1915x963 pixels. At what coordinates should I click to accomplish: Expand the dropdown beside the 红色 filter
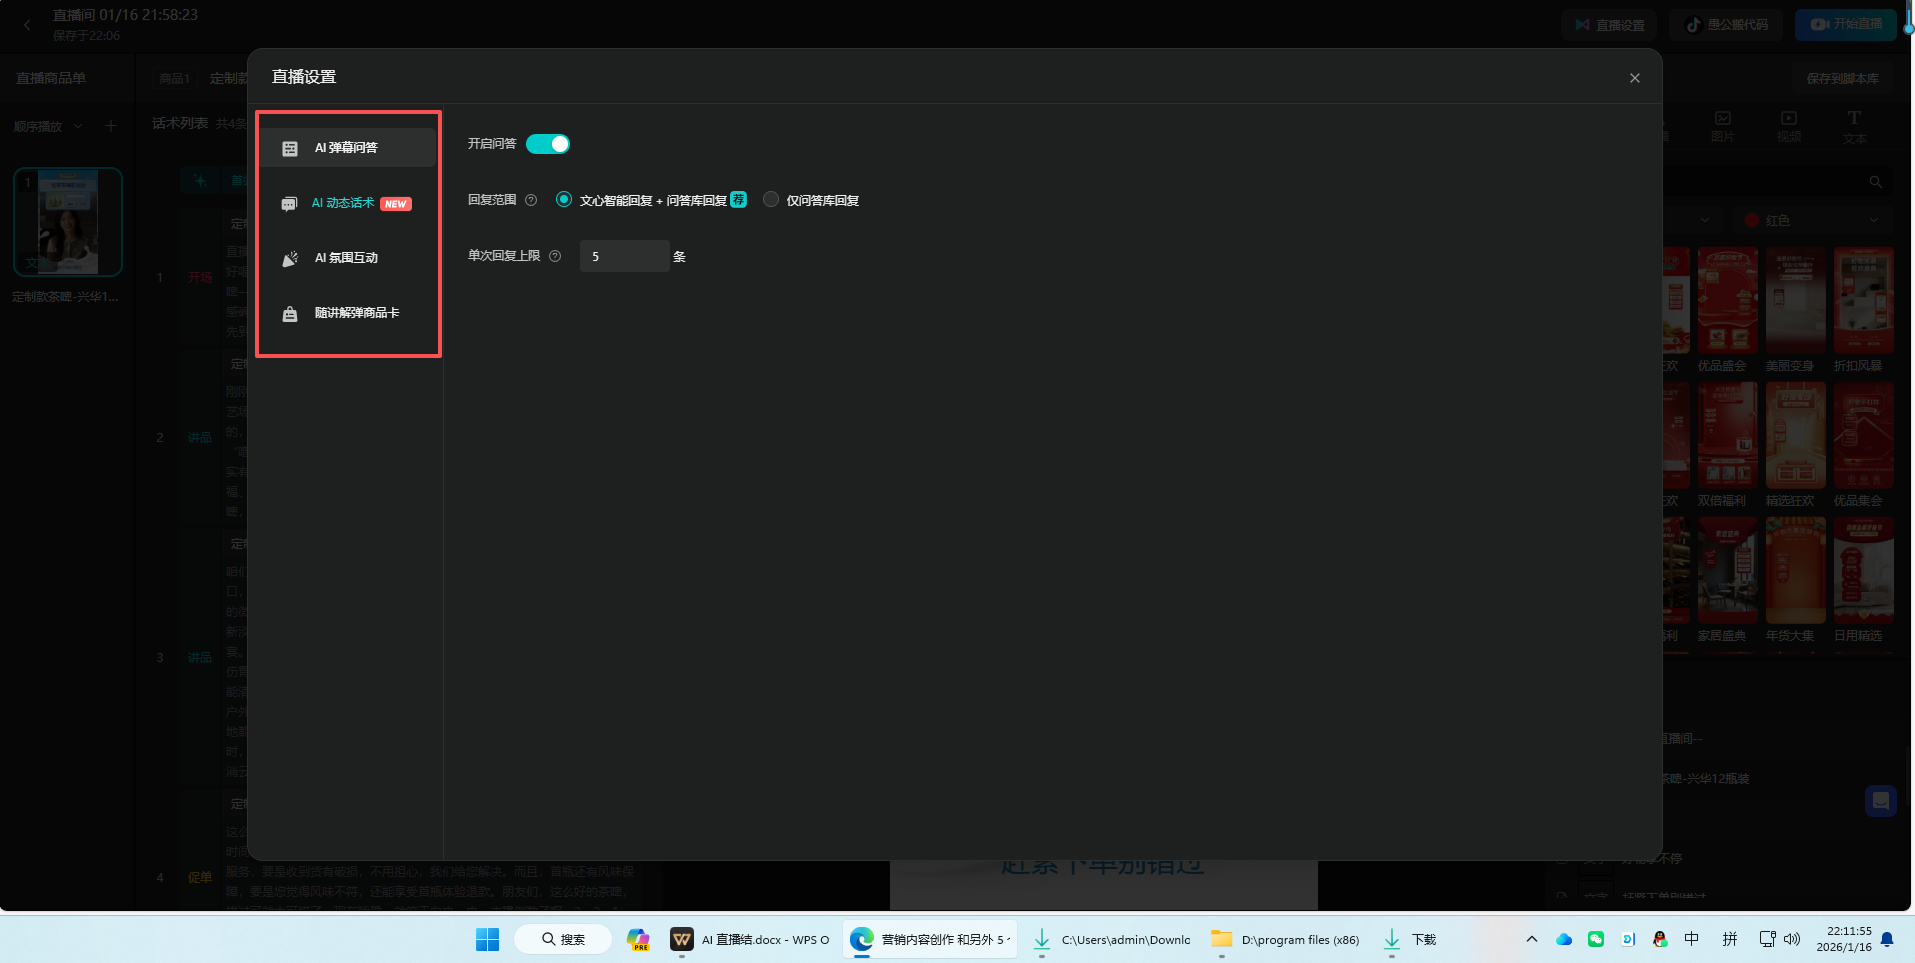[x=1704, y=220]
